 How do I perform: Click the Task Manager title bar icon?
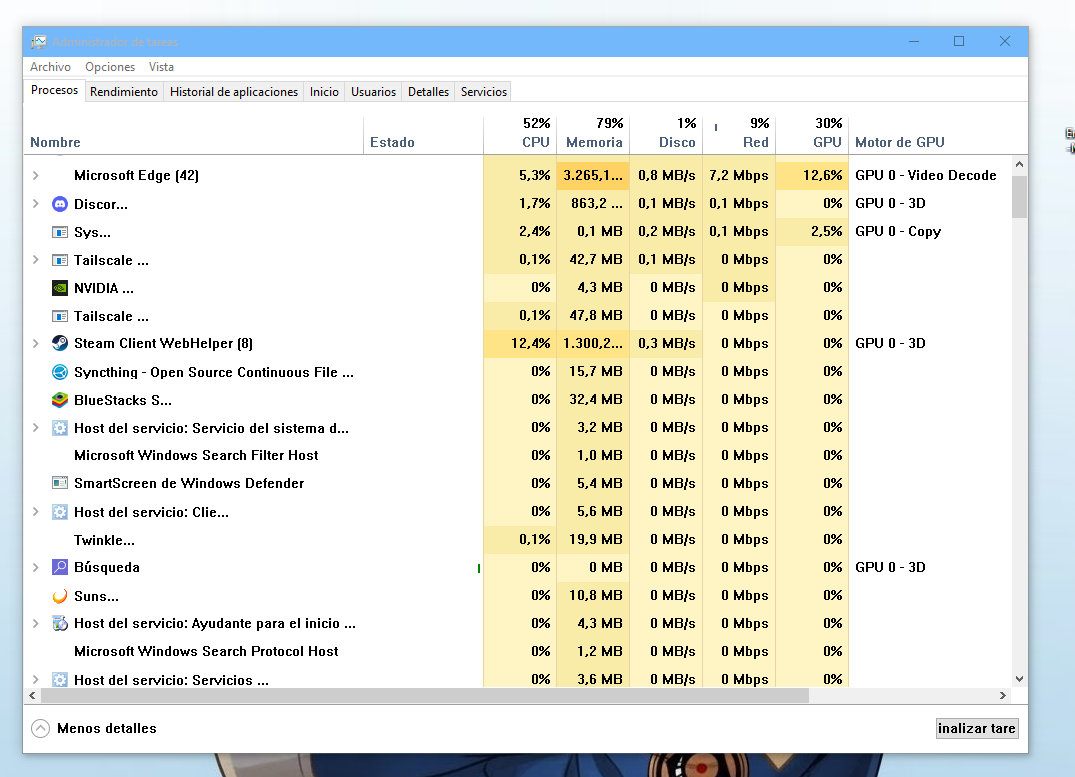(39, 42)
